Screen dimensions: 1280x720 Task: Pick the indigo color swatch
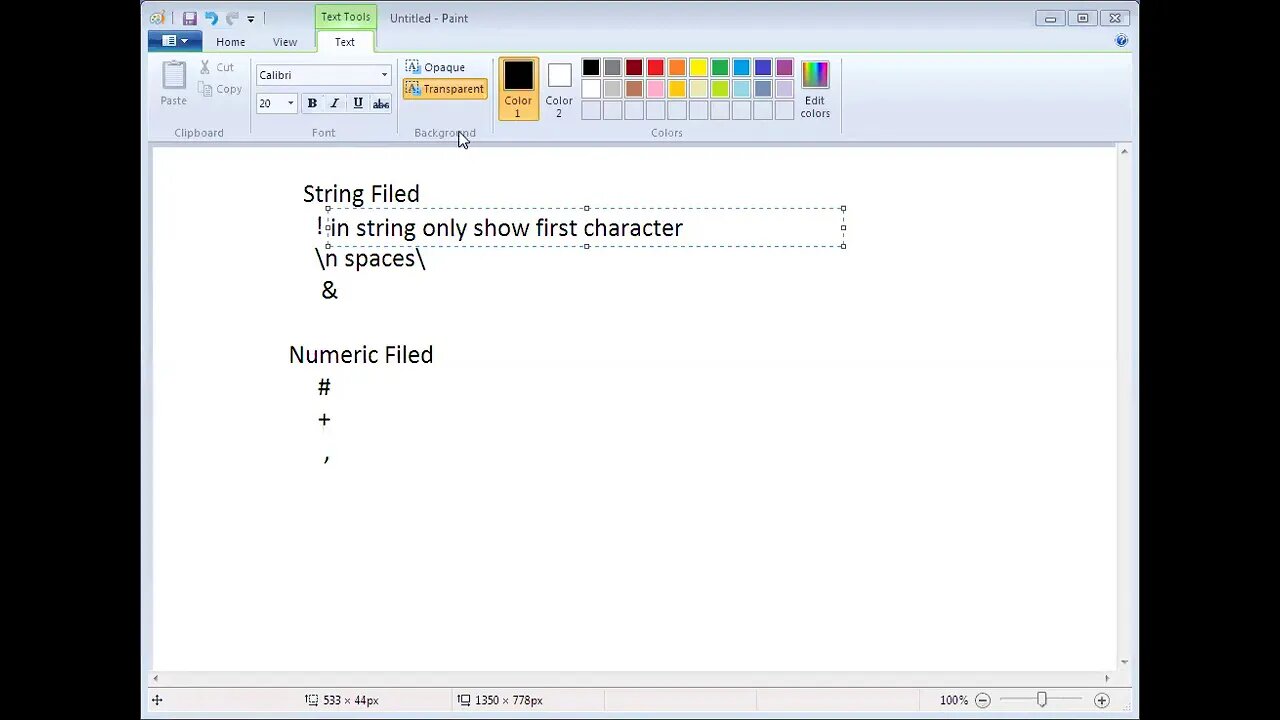[763, 68]
